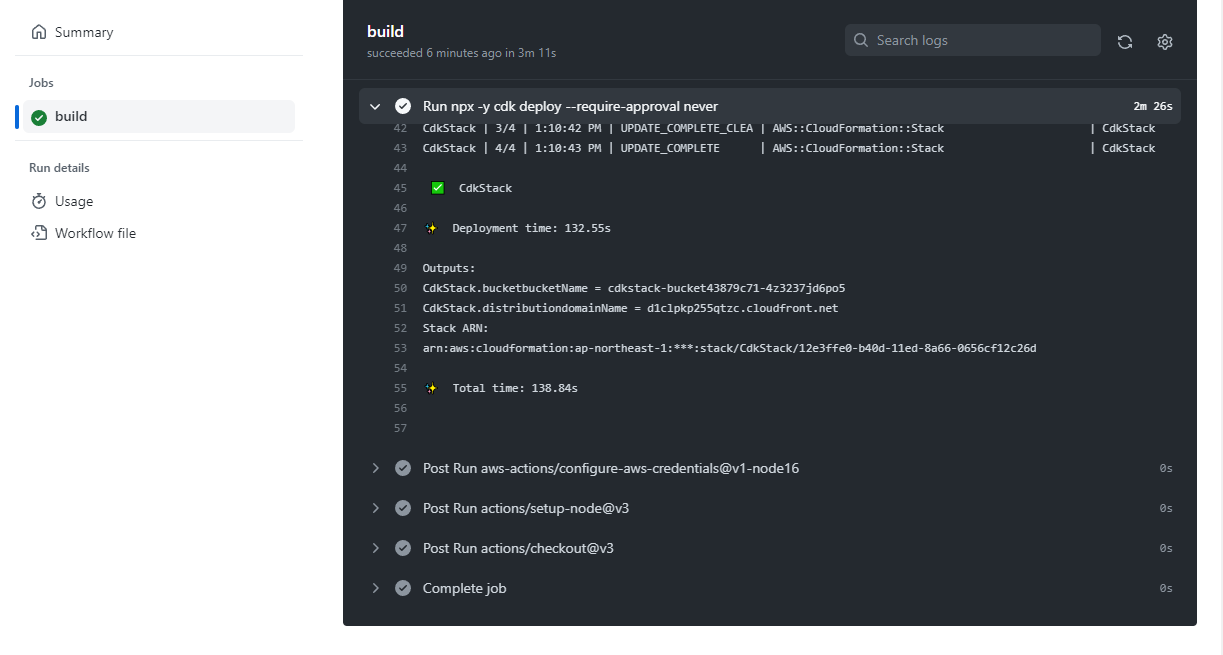Screen dimensions: 1223x655
Task: Select the build job in the sidebar
Action: click(x=72, y=116)
